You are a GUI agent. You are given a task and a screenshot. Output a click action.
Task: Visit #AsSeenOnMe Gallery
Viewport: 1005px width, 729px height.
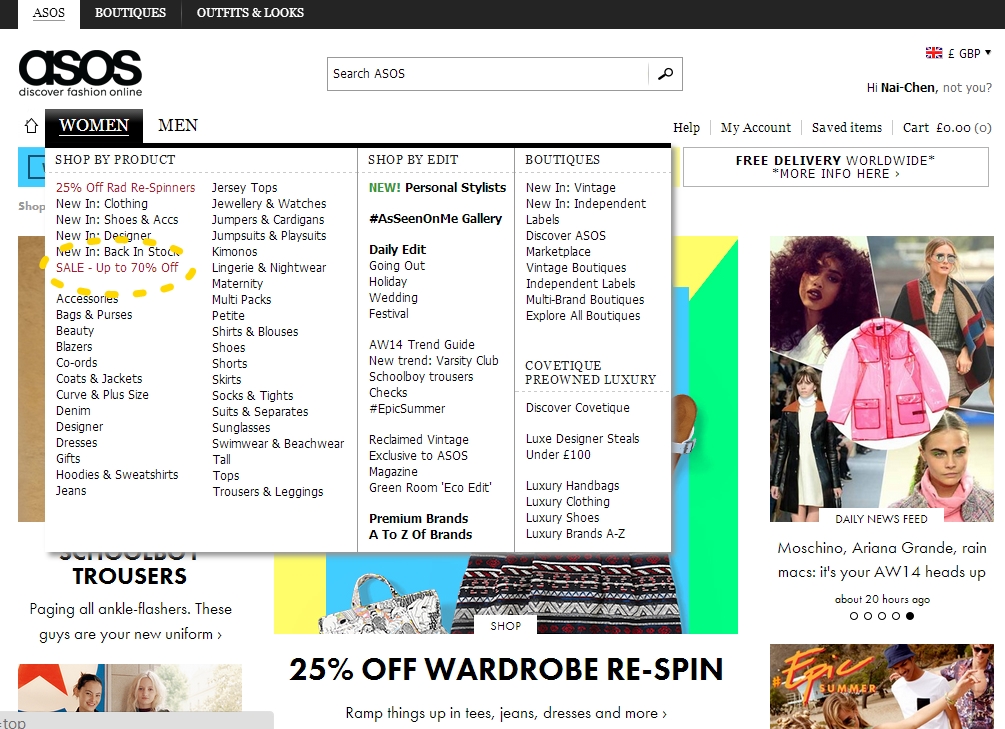coord(435,219)
